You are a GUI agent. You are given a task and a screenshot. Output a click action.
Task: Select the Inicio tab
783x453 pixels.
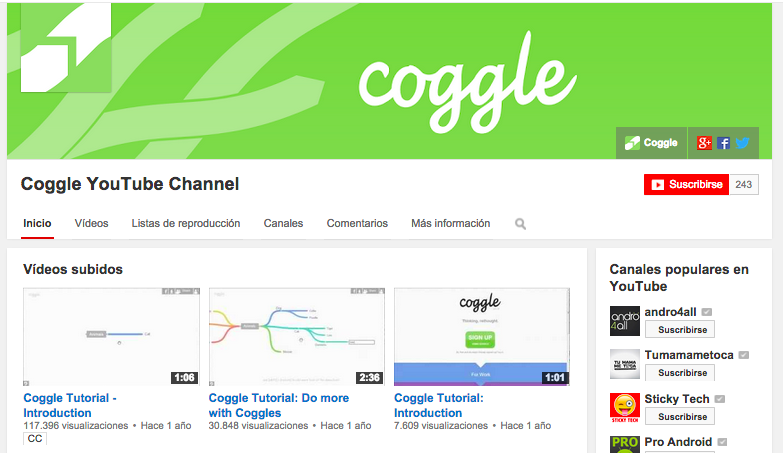point(37,223)
